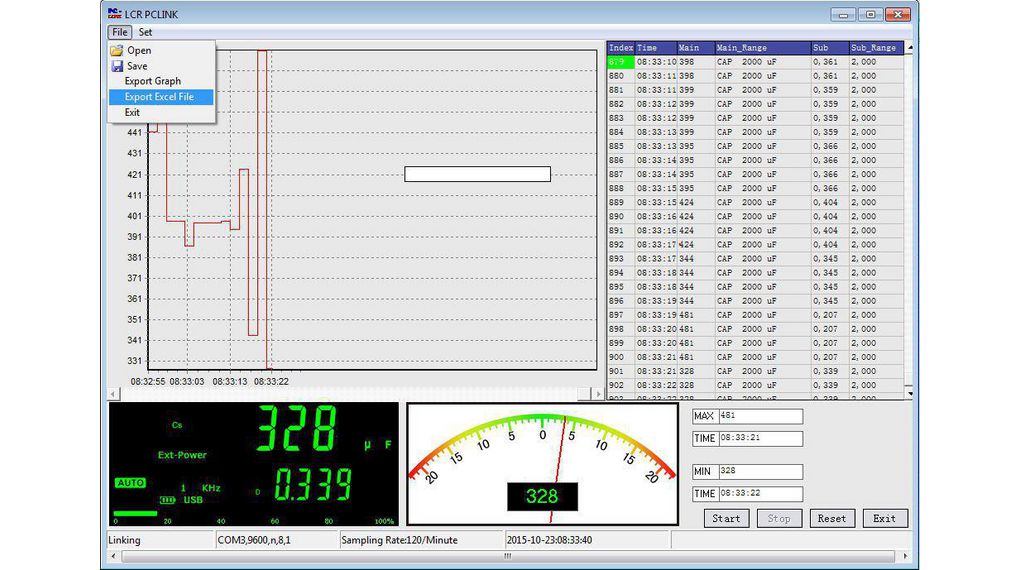Click the Main_Range column header

tap(741, 47)
